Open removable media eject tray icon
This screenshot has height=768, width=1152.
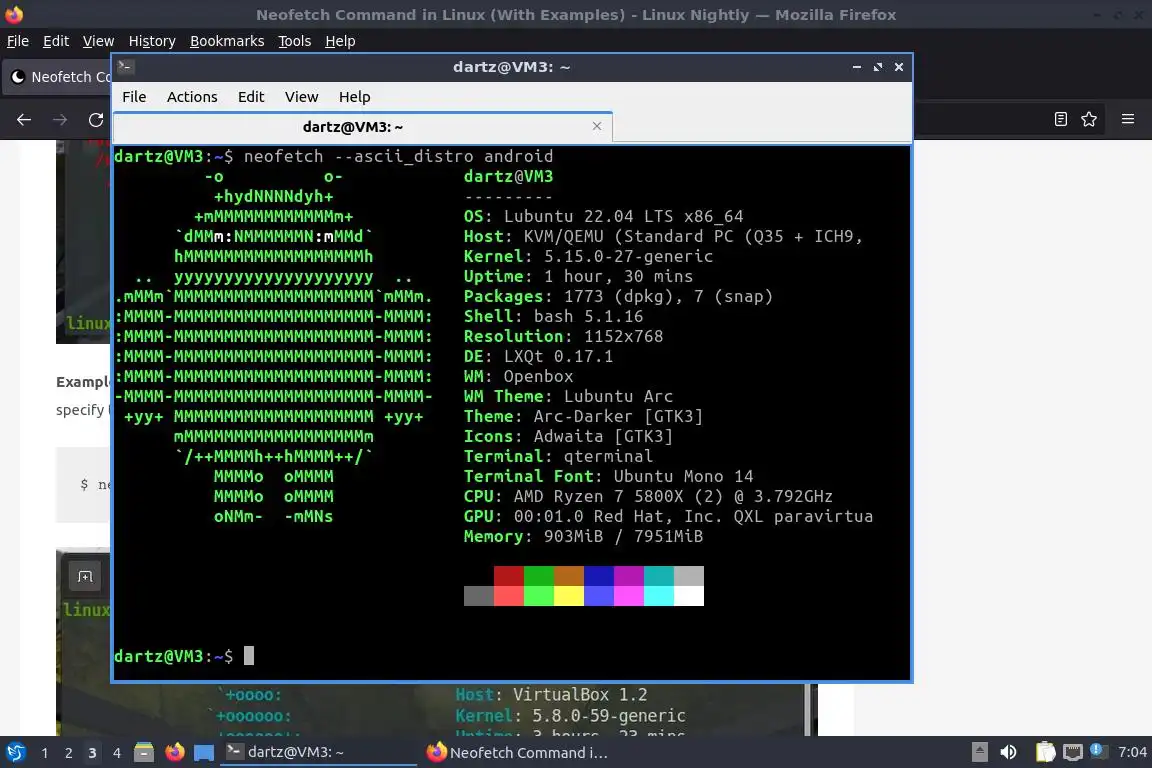979,753
